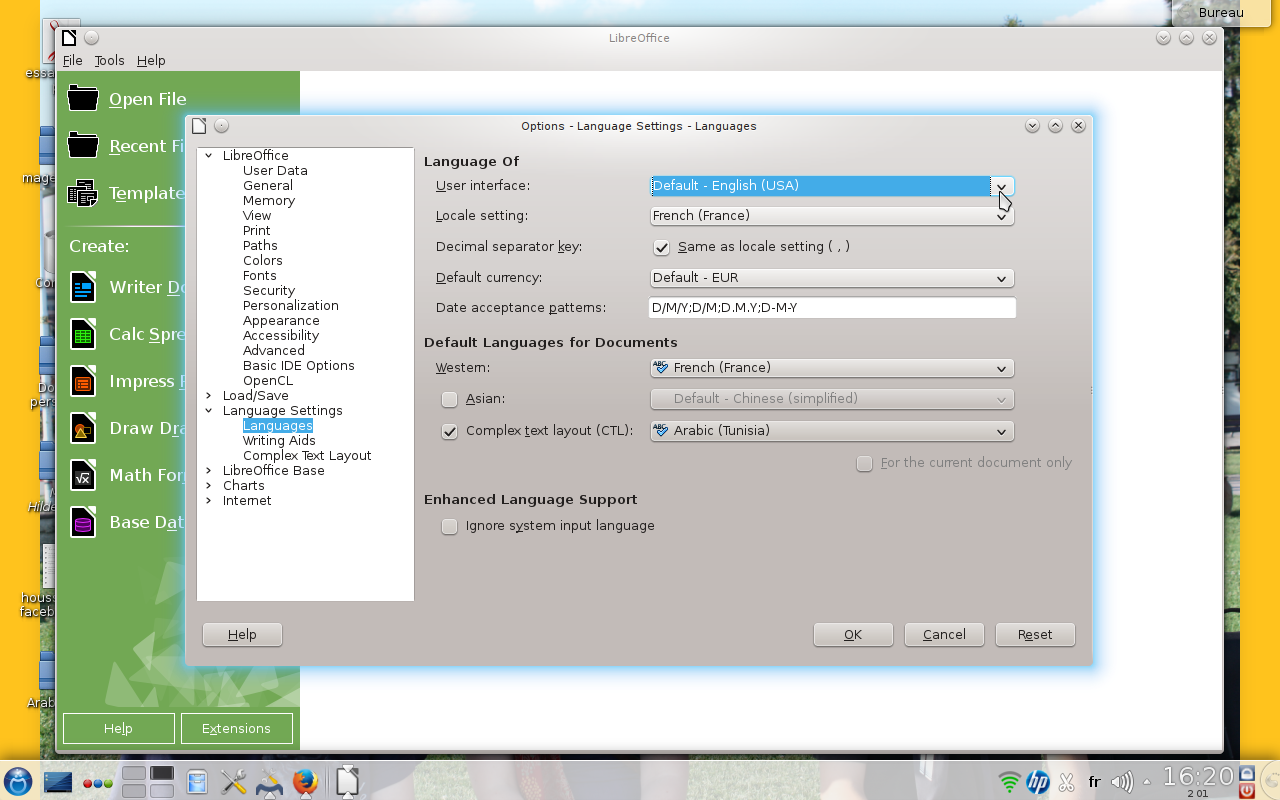The height and width of the screenshot is (800, 1280).
Task: Click the Base Database icon
Action: (x=83, y=522)
